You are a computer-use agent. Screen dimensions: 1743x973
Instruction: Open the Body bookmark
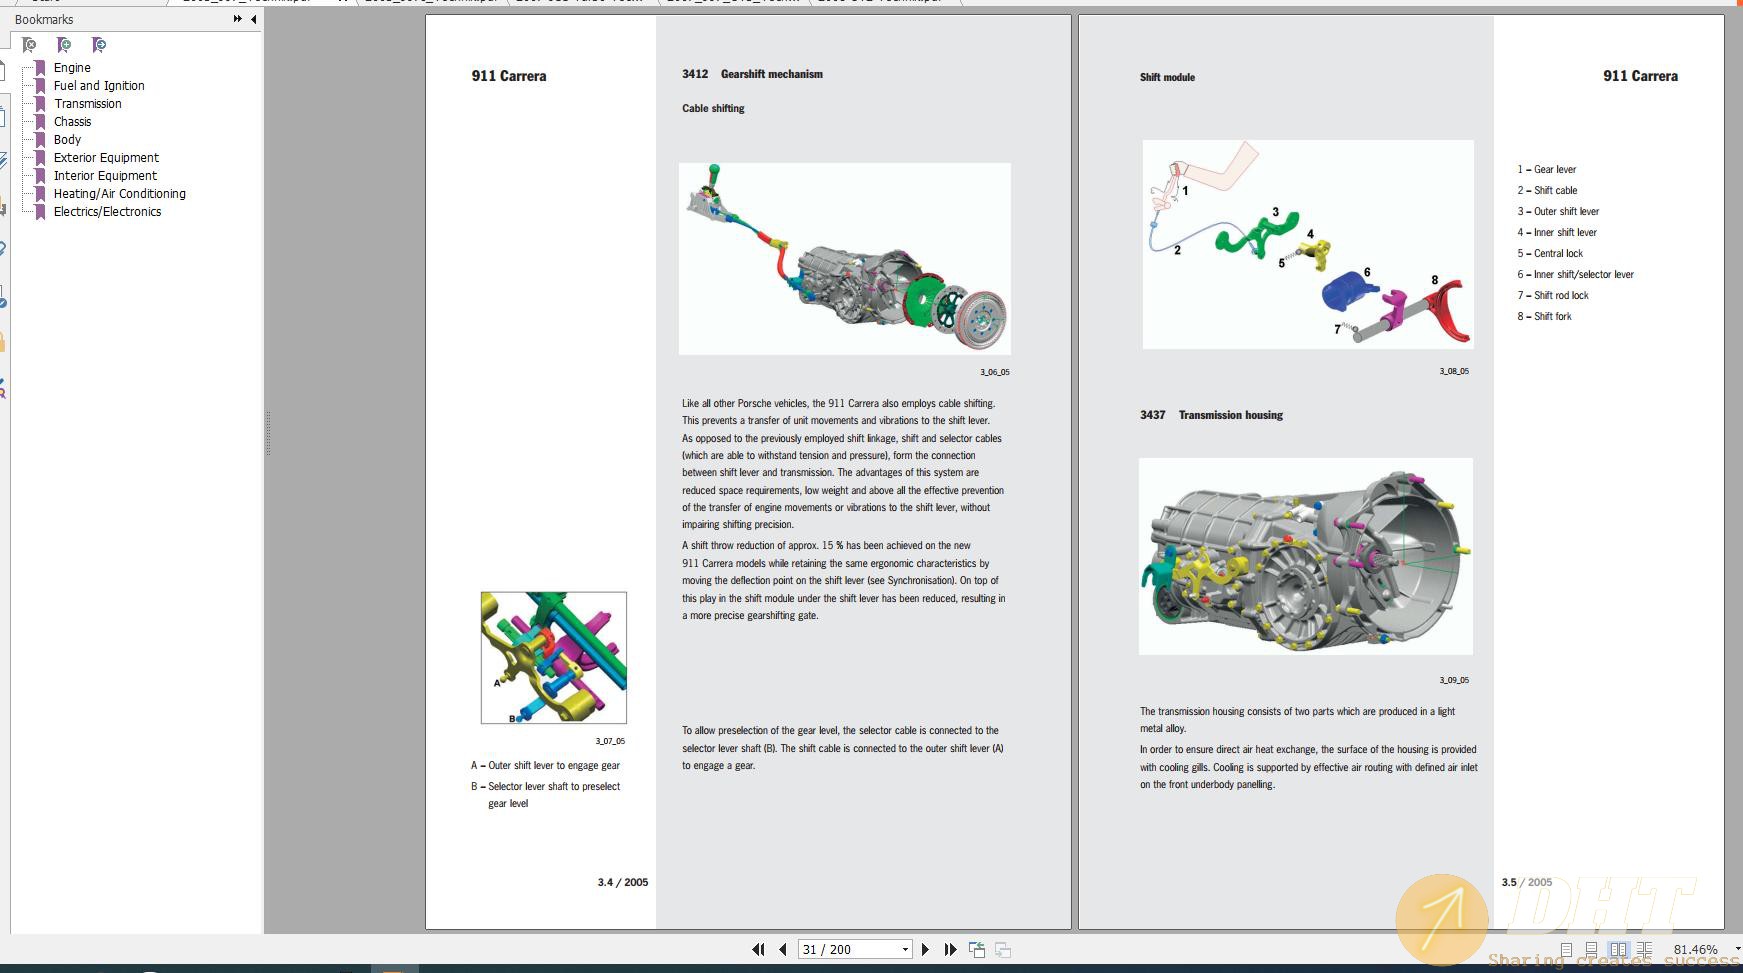(67, 139)
